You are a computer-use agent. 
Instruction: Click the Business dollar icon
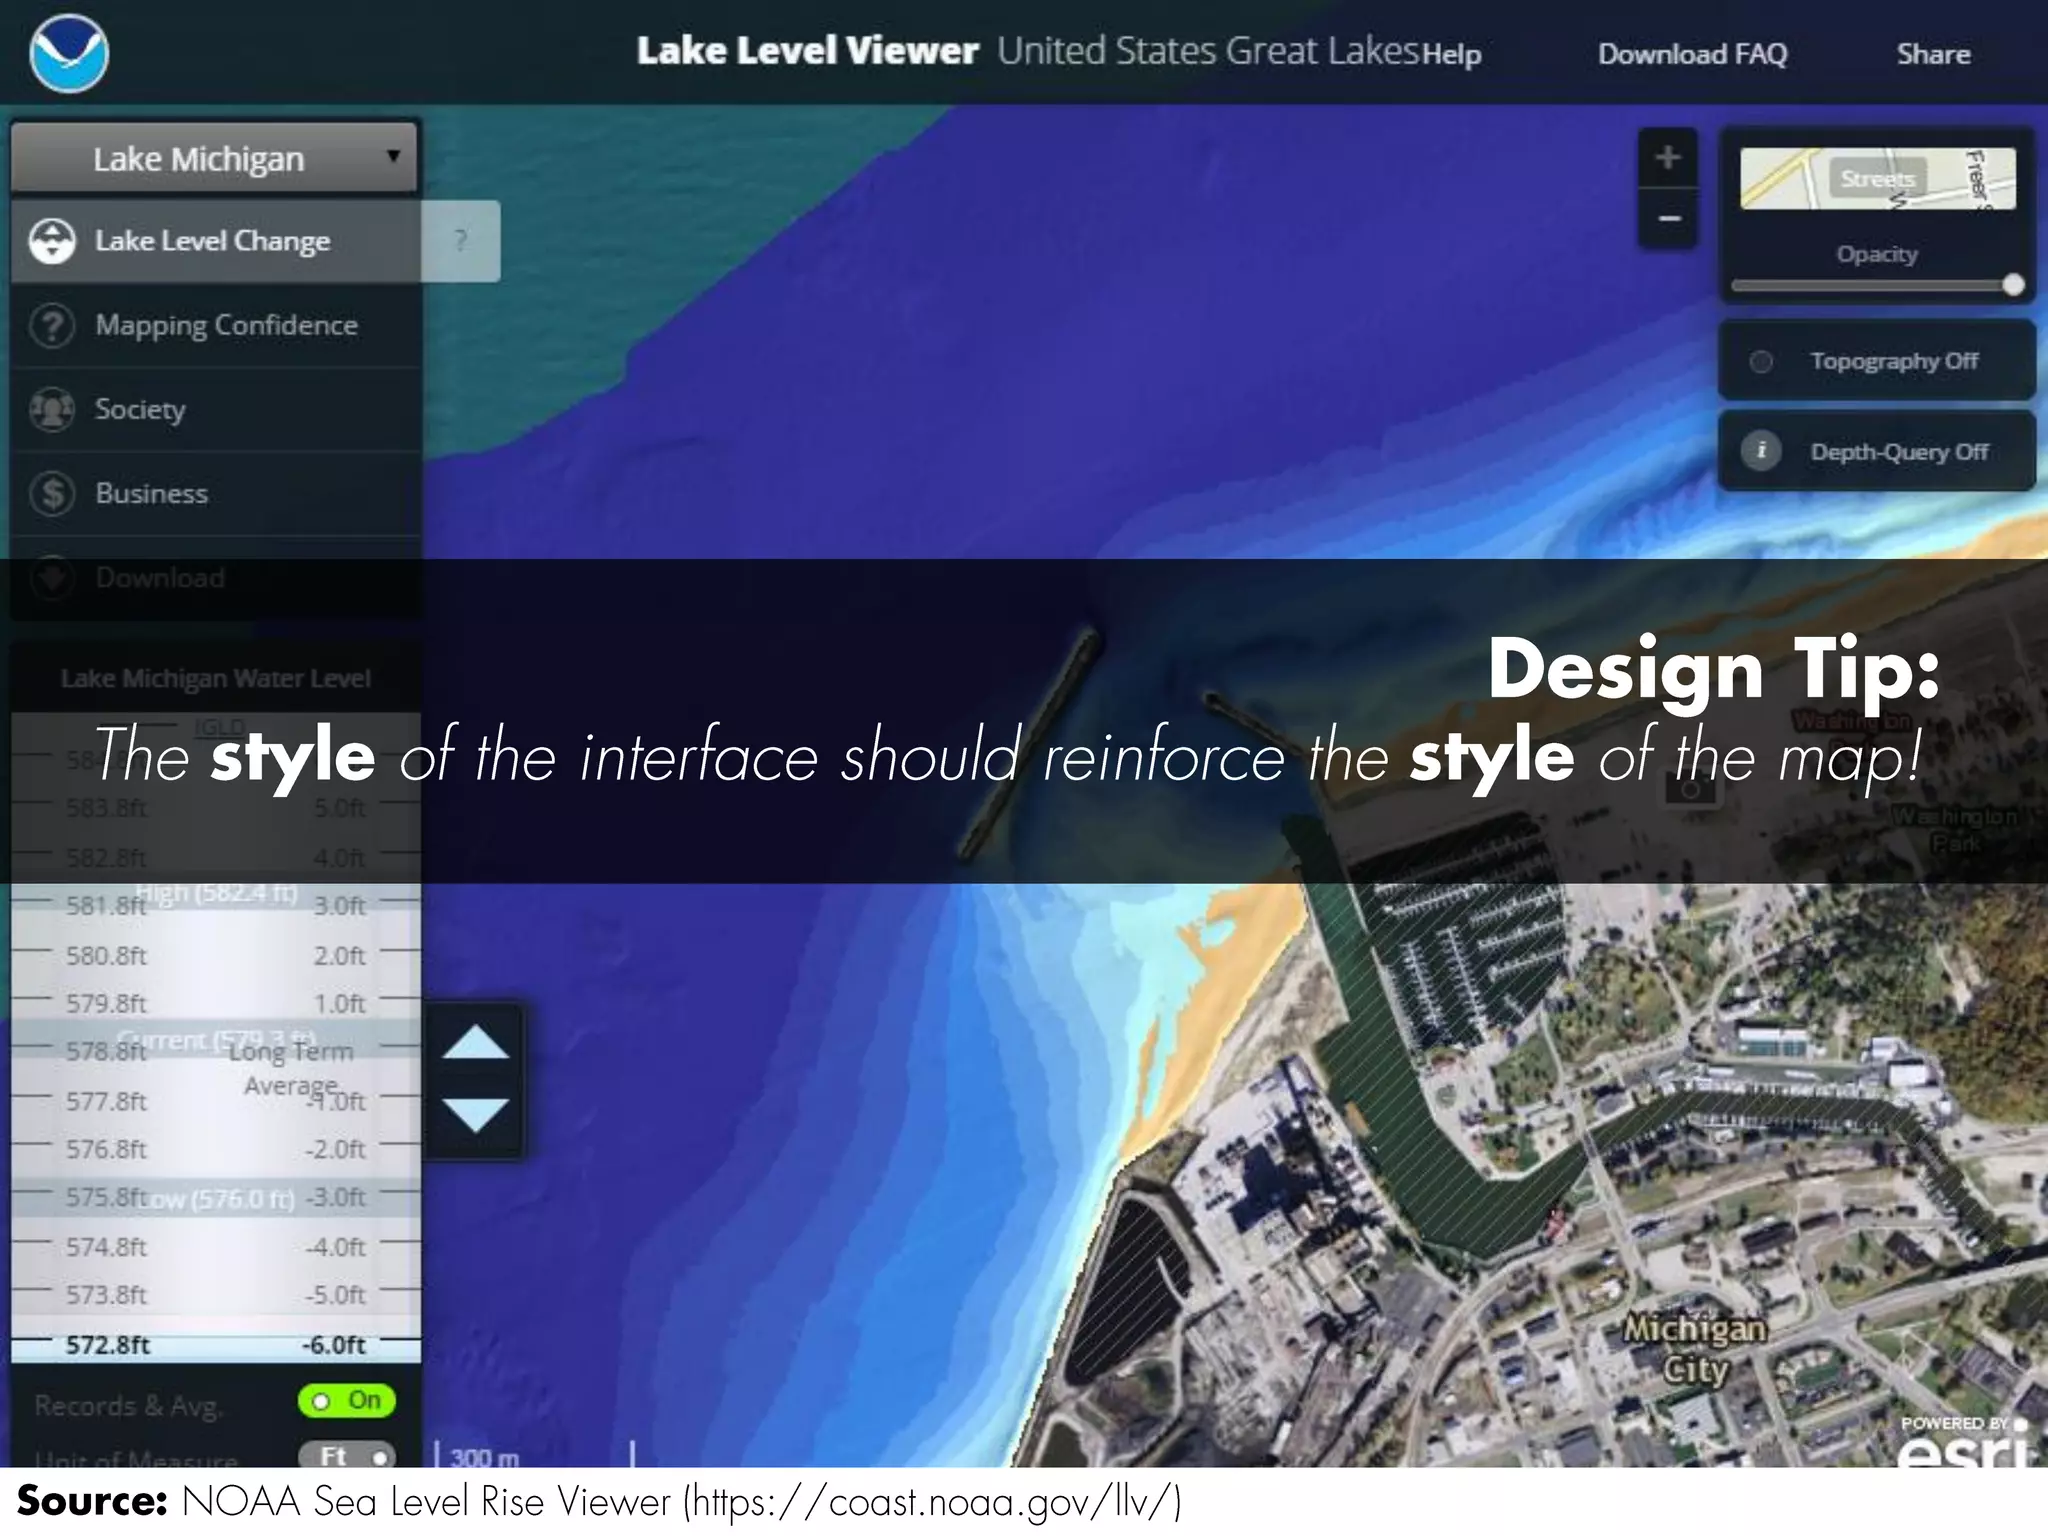(x=52, y=493)
